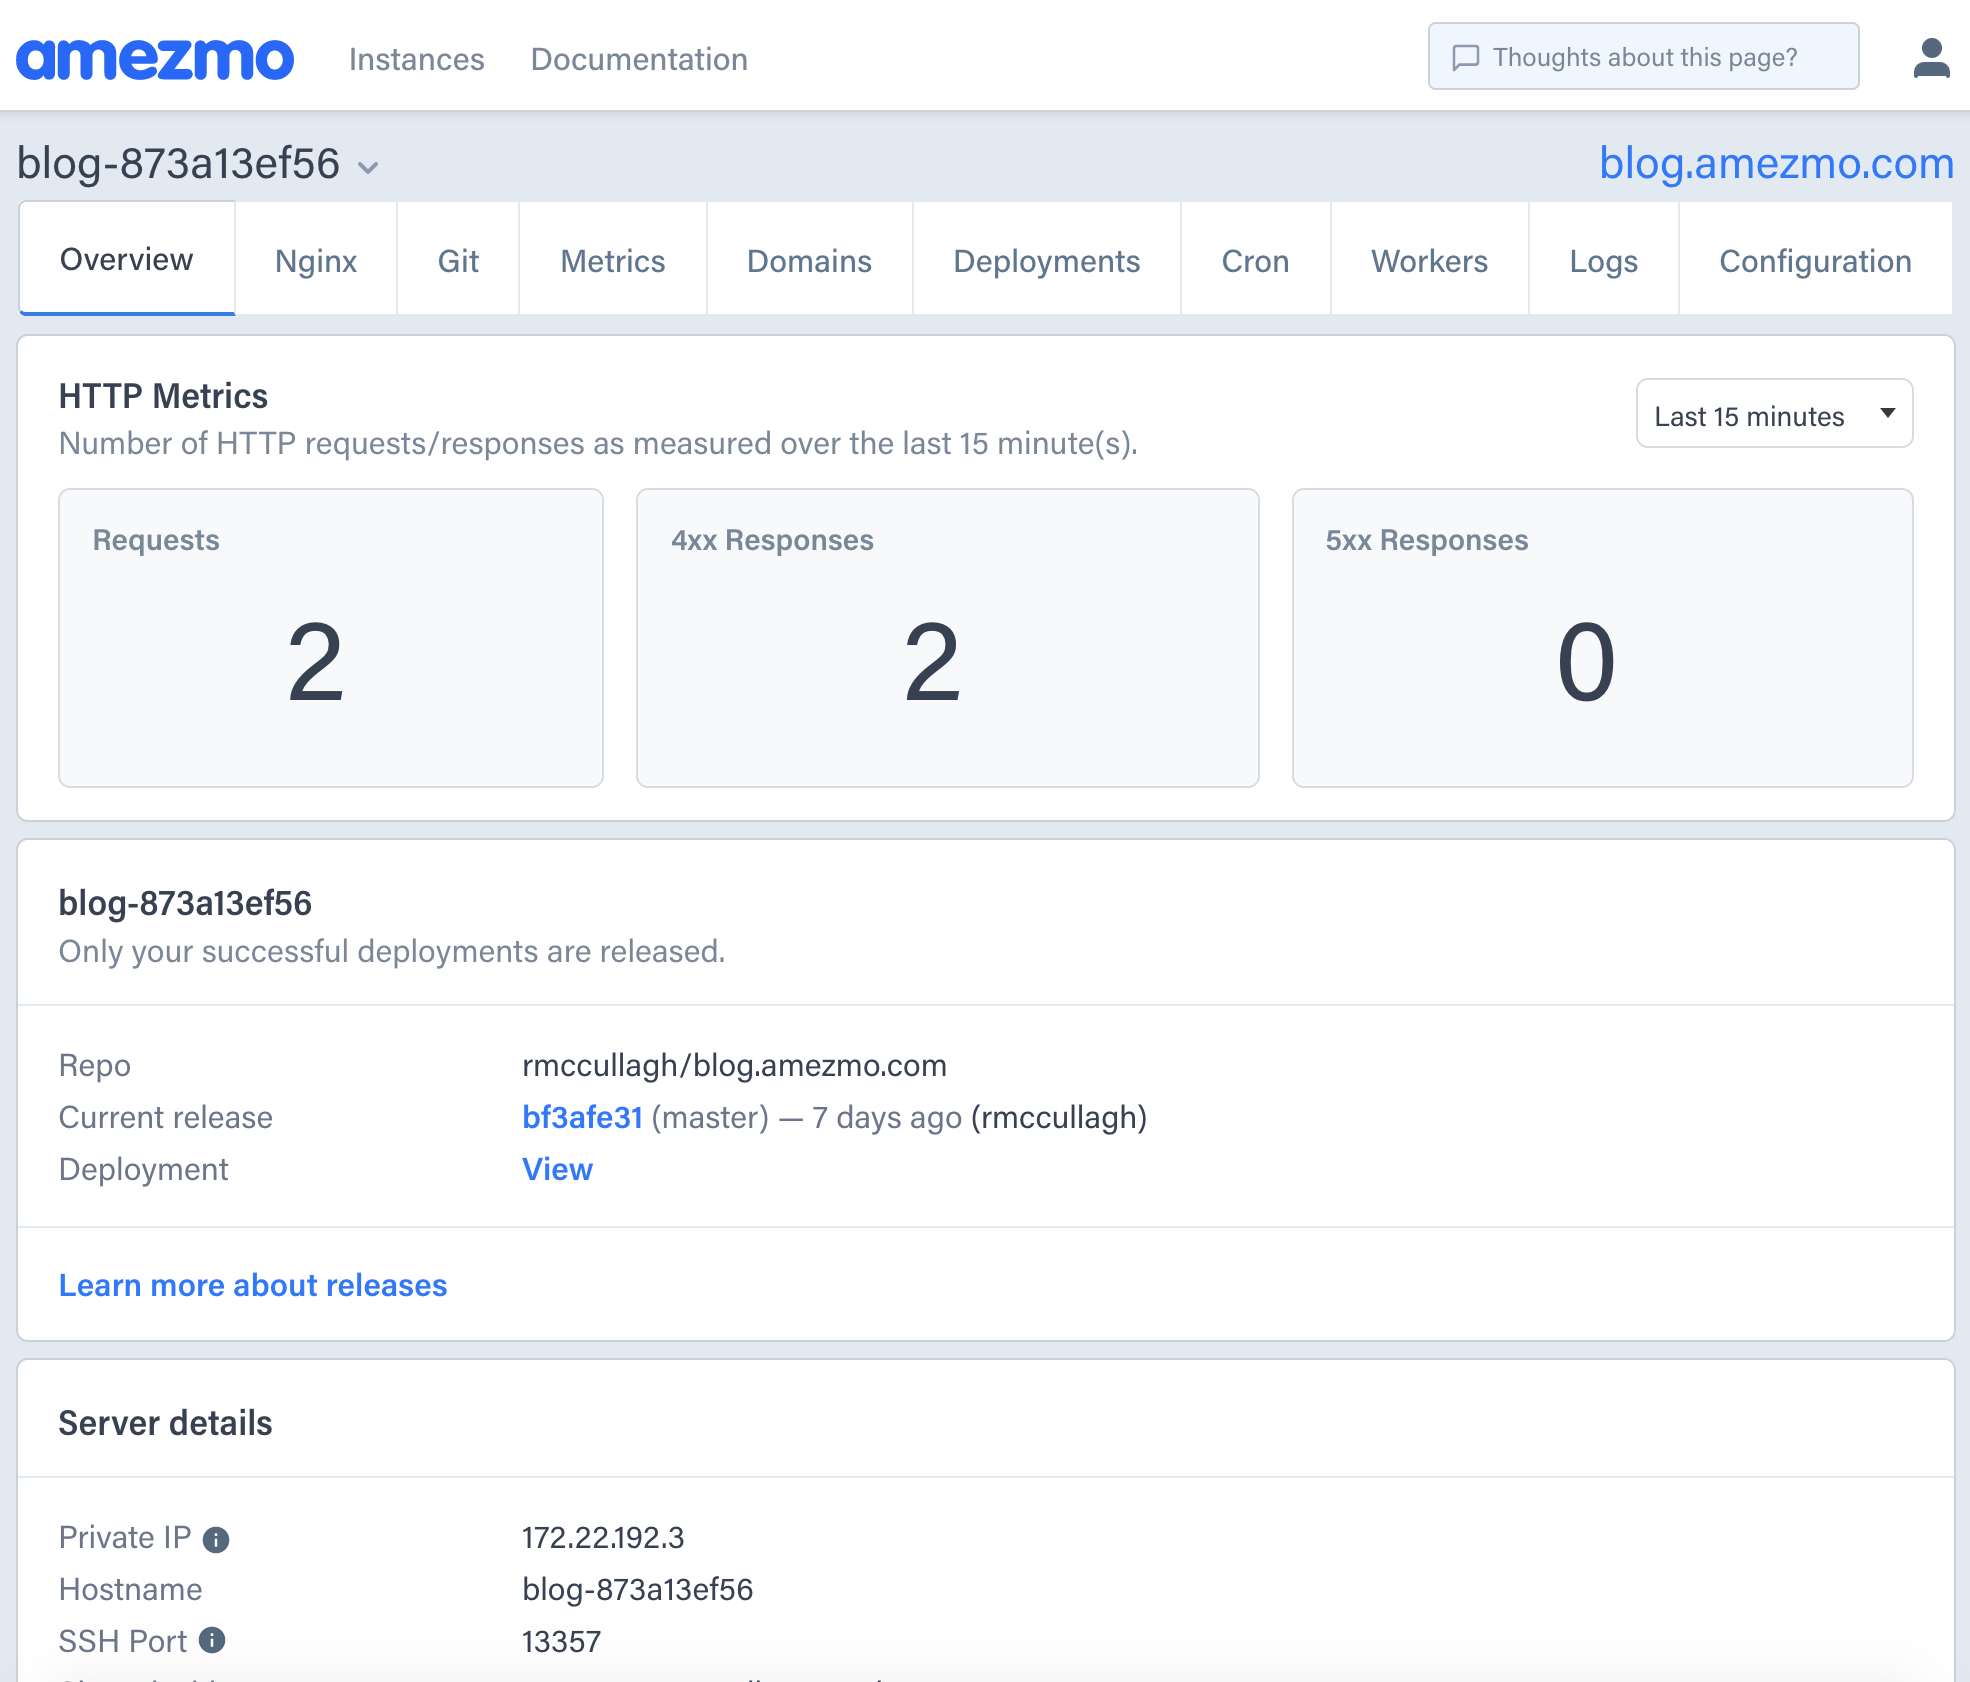This screenshot has width=1970, height=1682.
Task: Click the SSH Port info icon
Action: 212,1640
